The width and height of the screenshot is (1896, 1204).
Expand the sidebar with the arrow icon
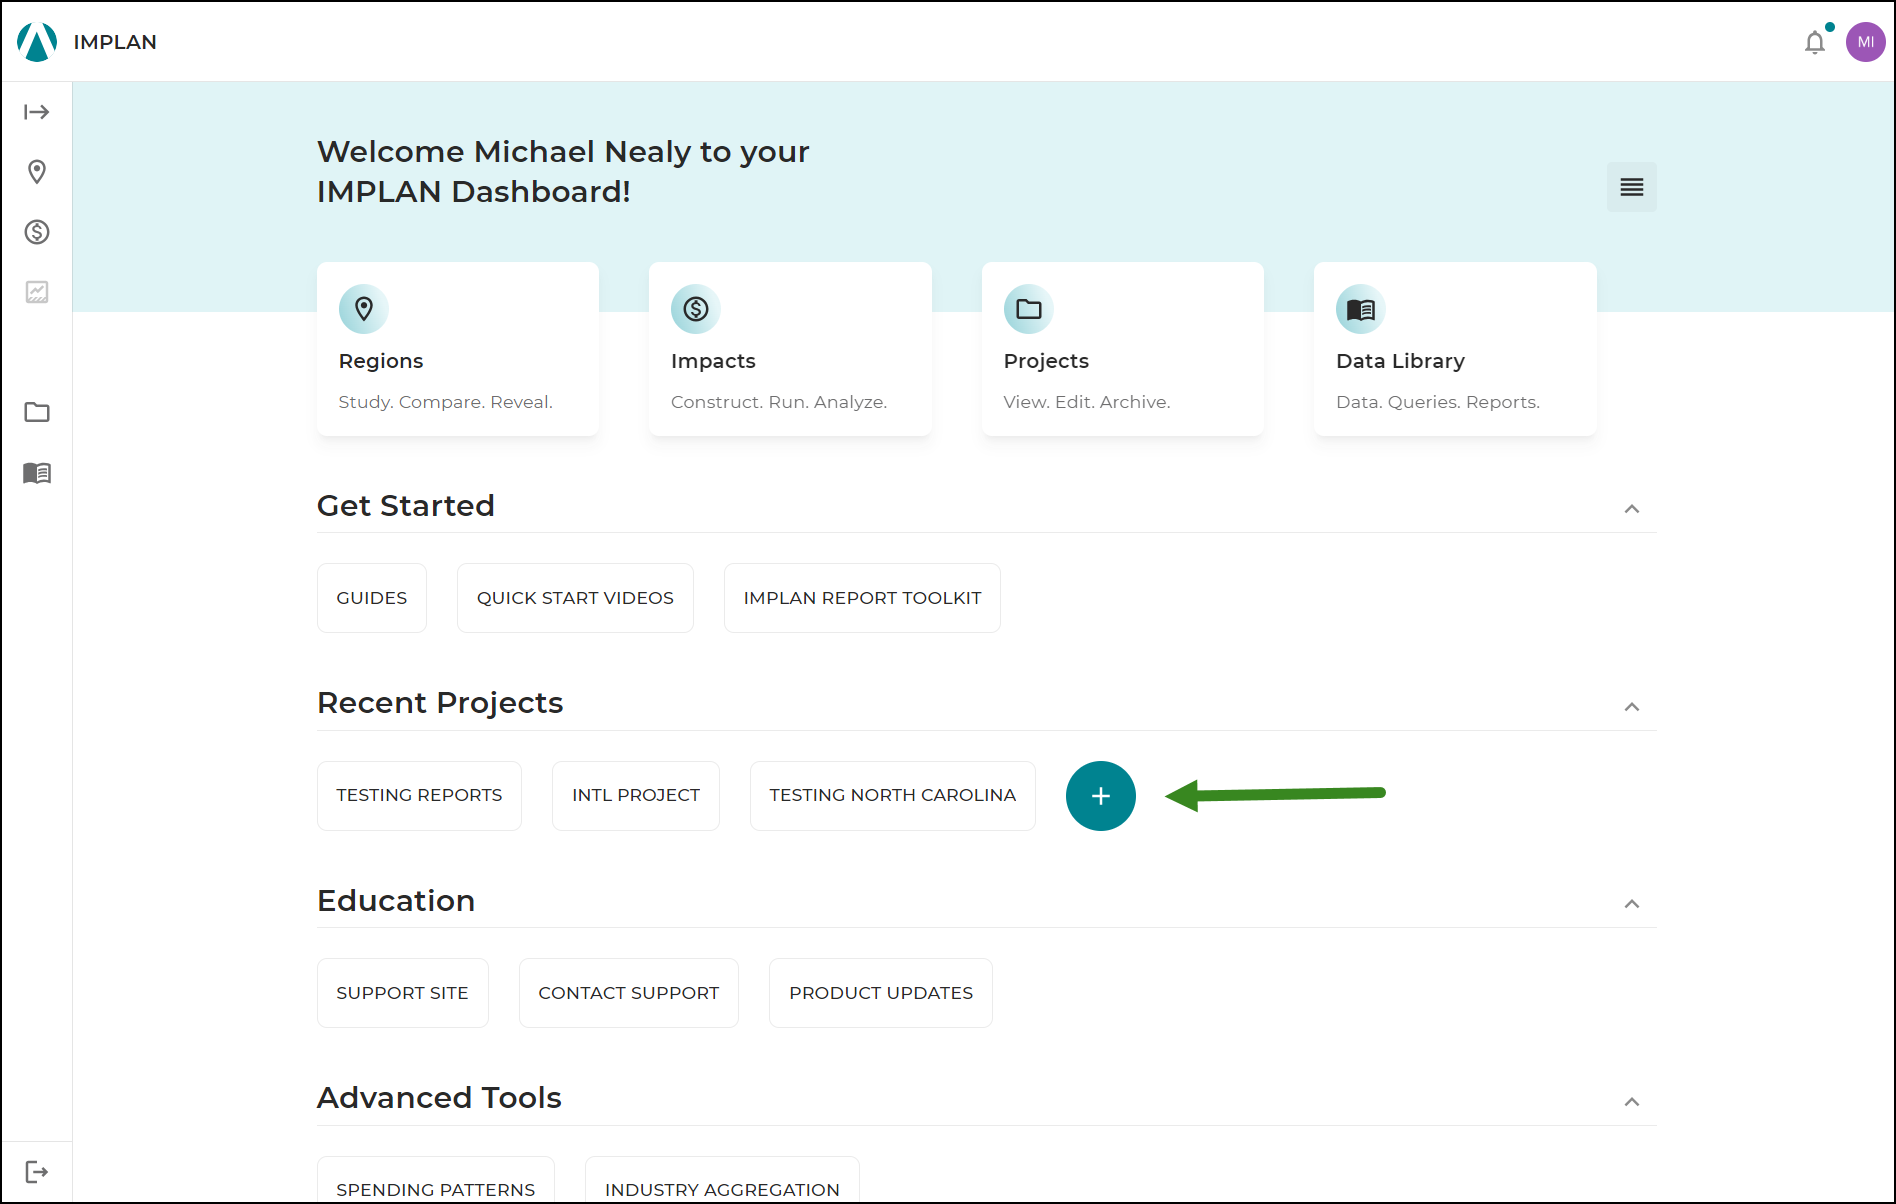click(37, 112)
